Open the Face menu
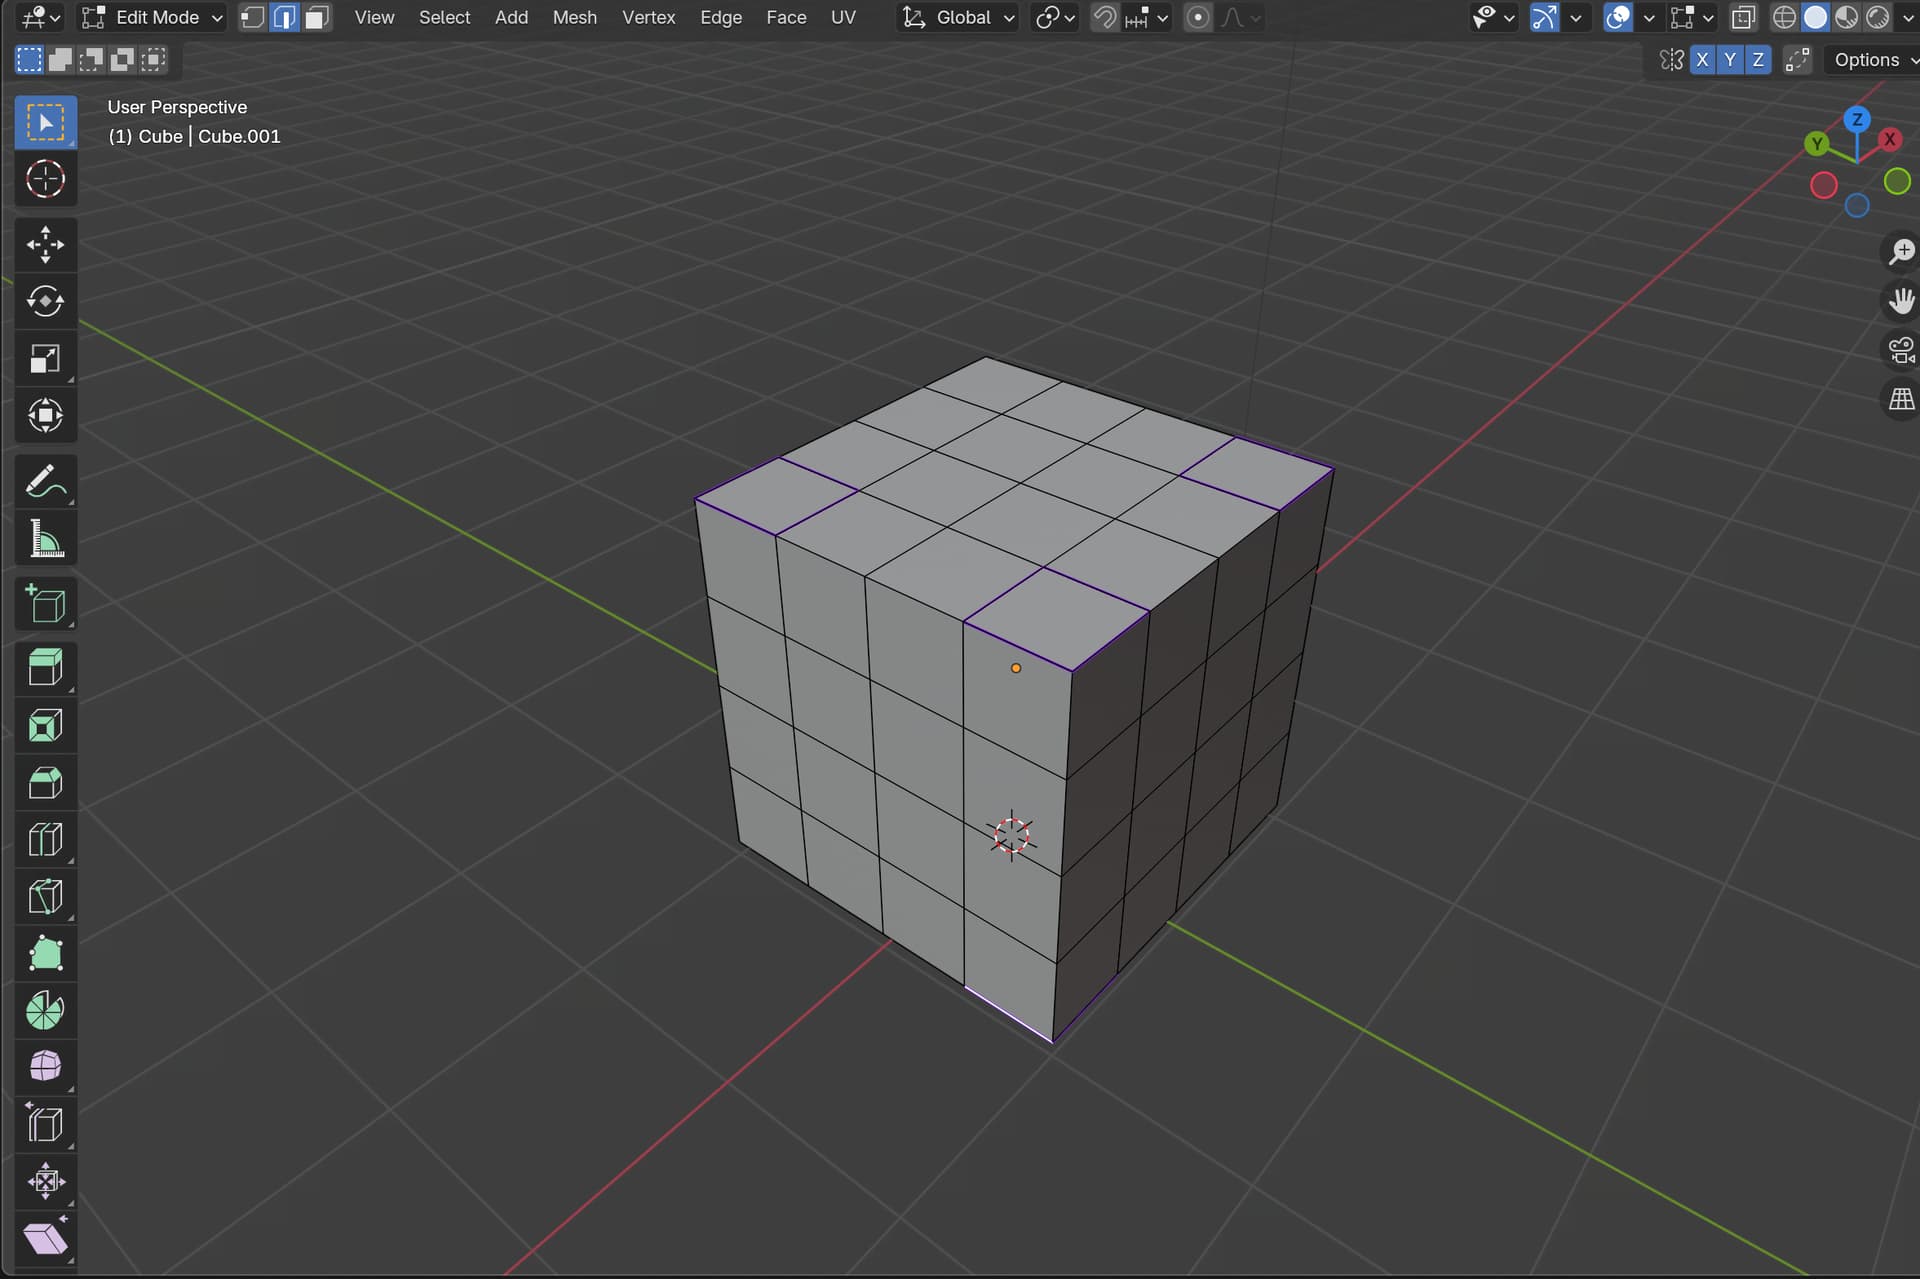 (x=786, y=17)
